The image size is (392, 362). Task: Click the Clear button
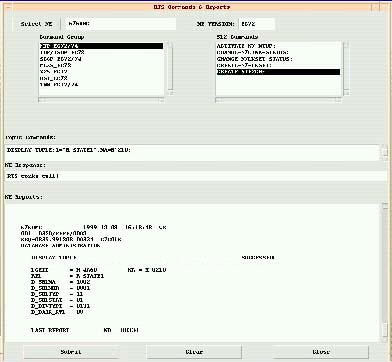coord(194,352)
